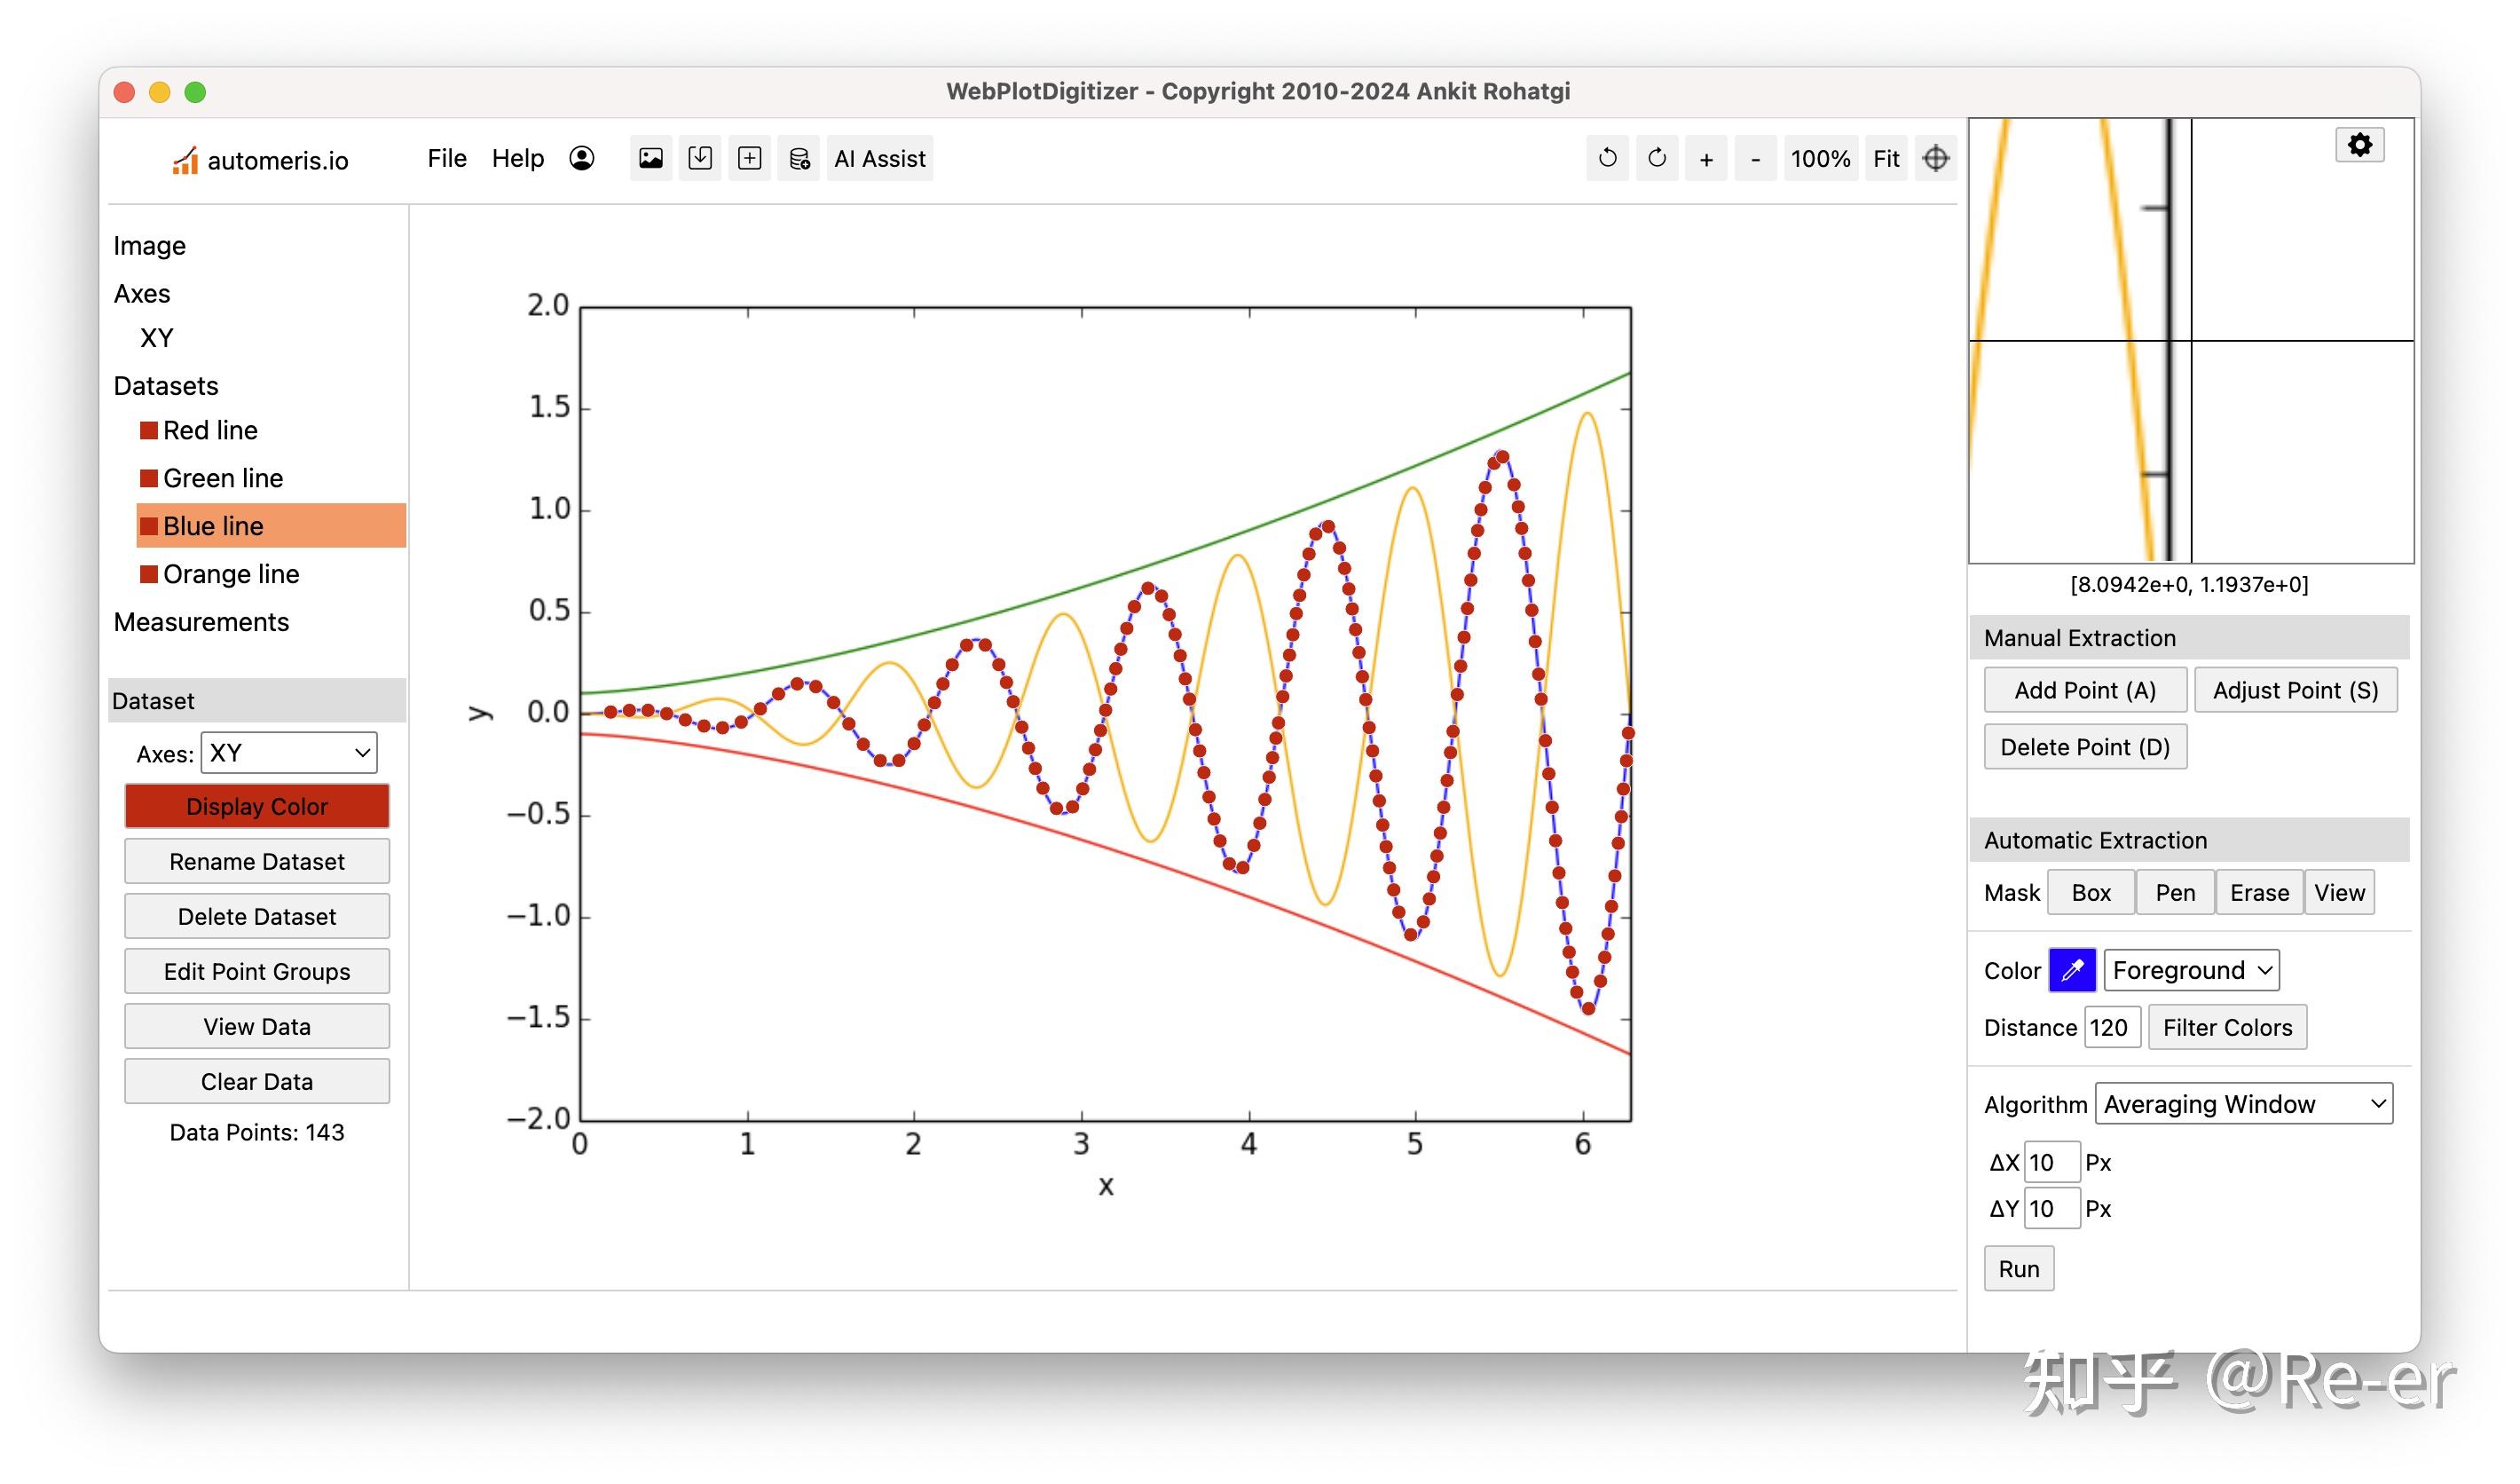Open the Averaging Window algorithm dropdown
This screenshot has width=2520, height=1484.
tap(2243, 1104)
